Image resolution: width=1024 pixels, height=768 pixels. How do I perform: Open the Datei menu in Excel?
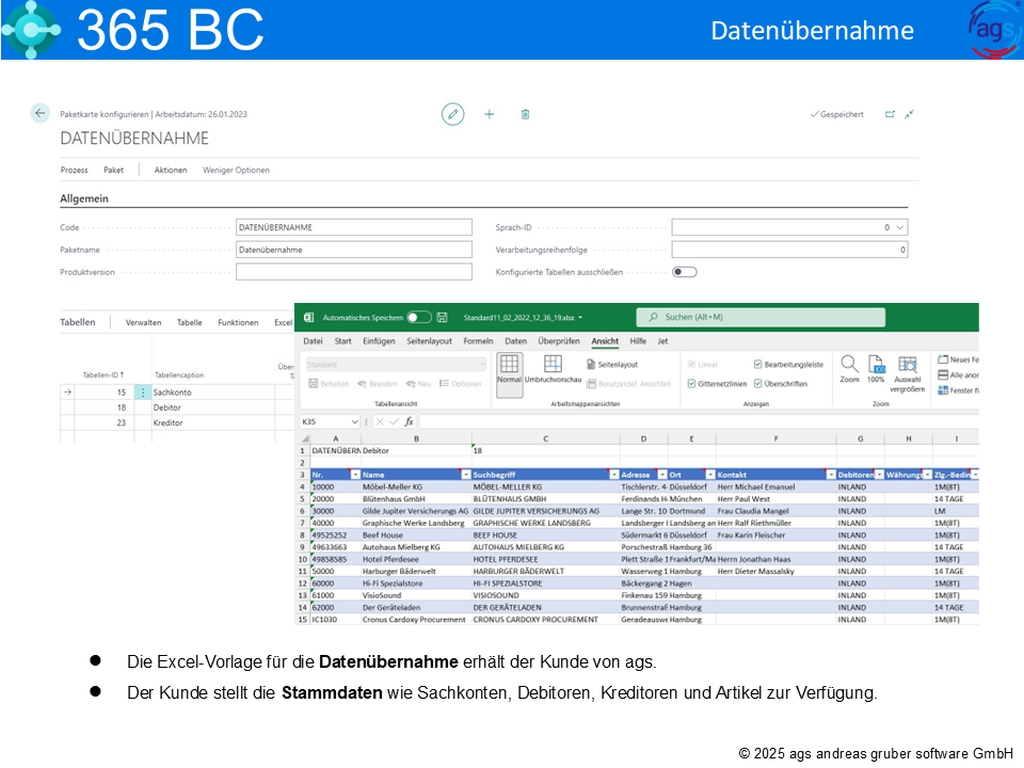(x=313, y=341)
